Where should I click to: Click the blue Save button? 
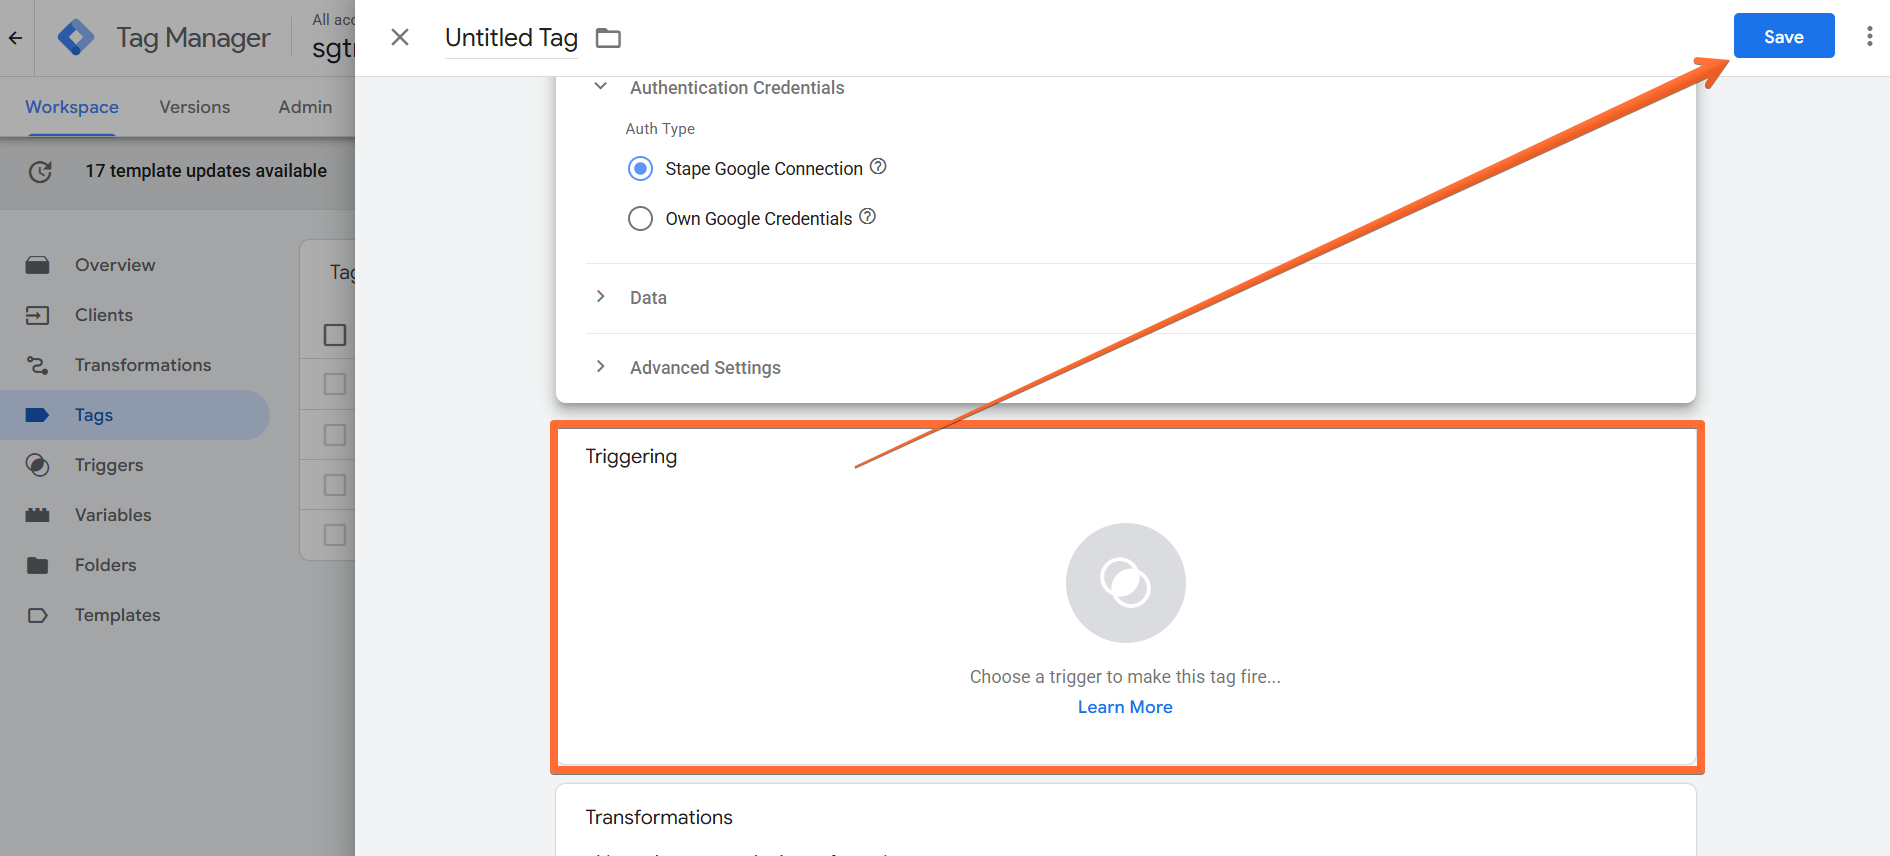[1784, 36]
